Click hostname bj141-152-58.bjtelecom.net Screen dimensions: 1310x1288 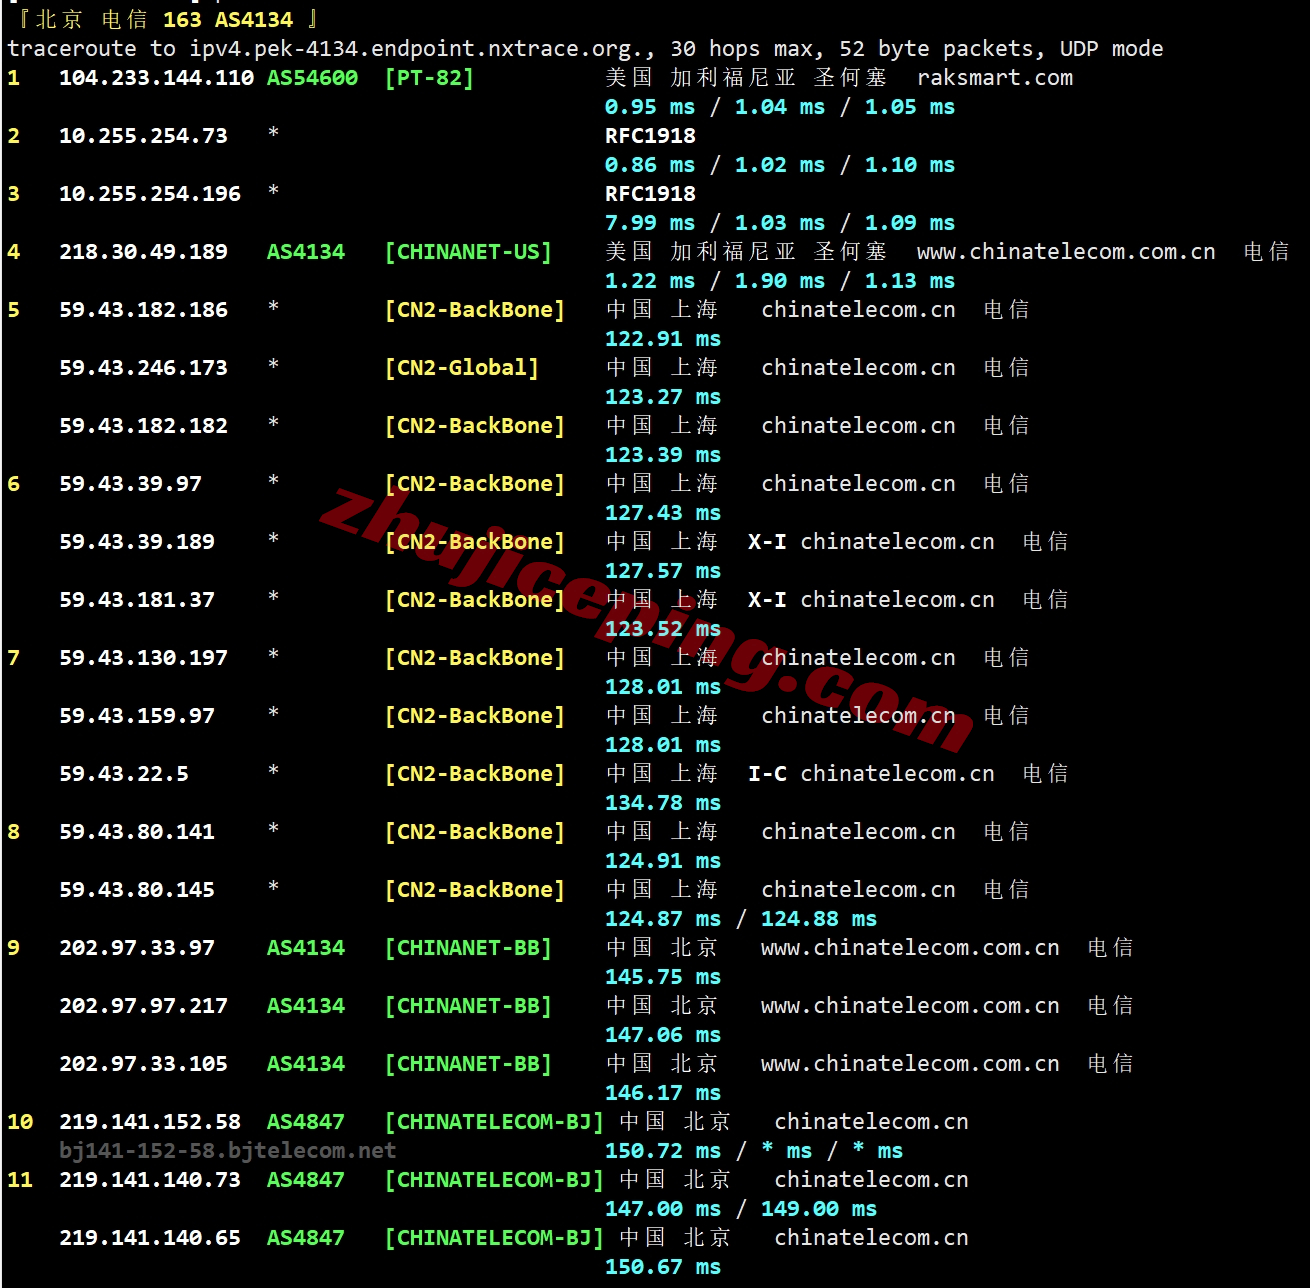click(x=228, y=1151)
